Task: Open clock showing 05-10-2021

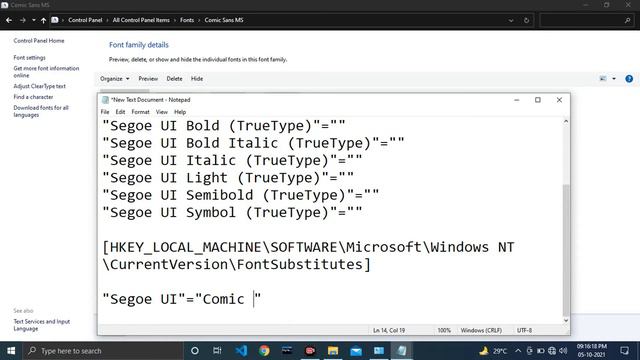Action: pyautogui.click(x=591, y=351)
